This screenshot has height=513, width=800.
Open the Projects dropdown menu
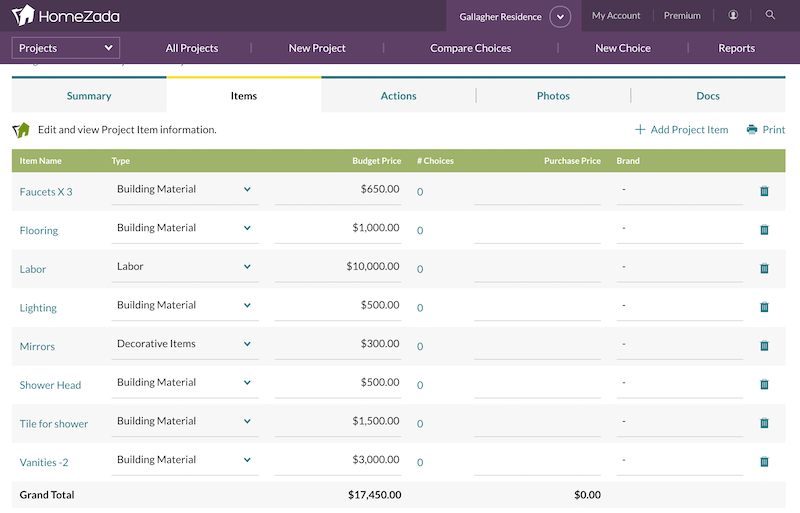(66, 48)
